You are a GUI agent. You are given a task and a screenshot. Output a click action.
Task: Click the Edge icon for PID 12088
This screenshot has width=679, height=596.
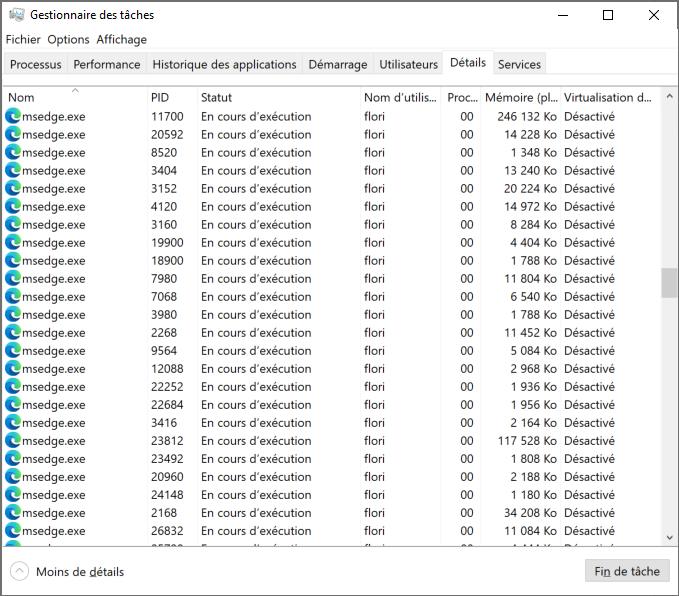[13, 368]
